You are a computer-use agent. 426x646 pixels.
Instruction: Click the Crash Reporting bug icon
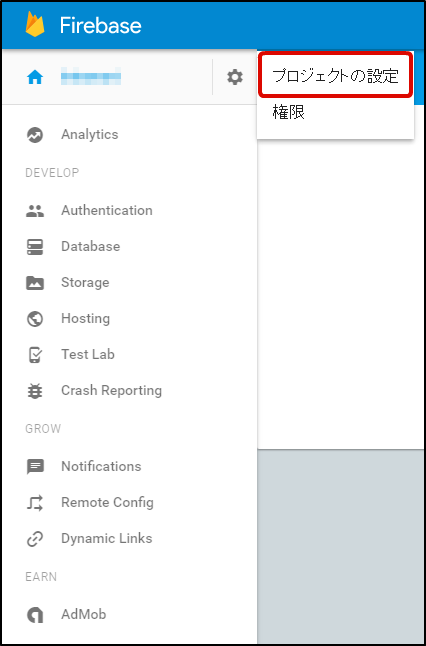pyautogui.click(x=35, y=391)
